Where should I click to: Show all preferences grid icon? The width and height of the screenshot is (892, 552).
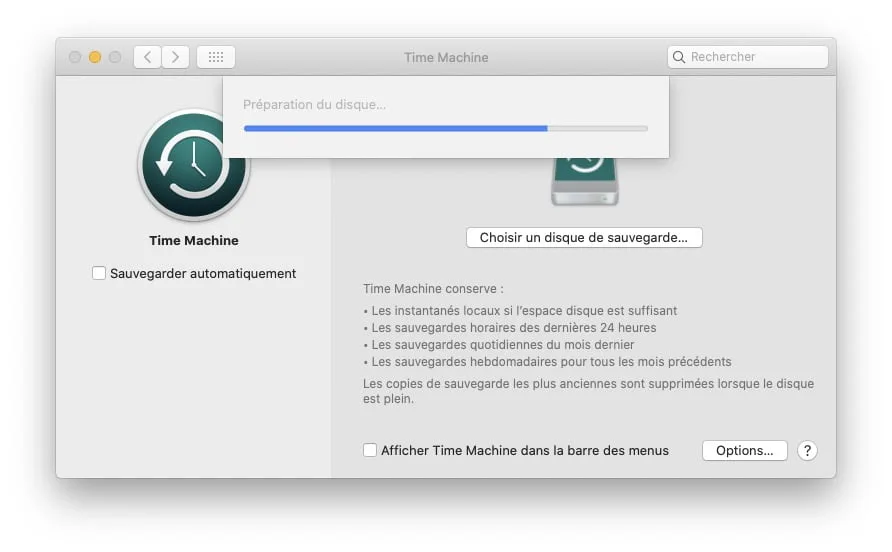[216, 57]
